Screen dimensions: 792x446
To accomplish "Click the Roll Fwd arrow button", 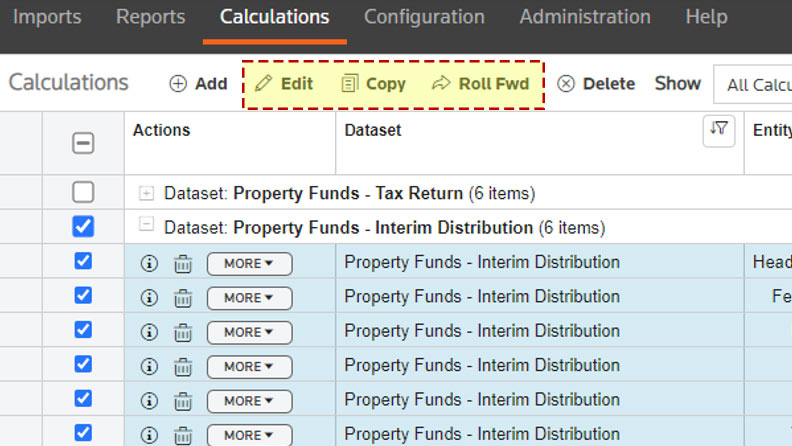I will (480, 84).
